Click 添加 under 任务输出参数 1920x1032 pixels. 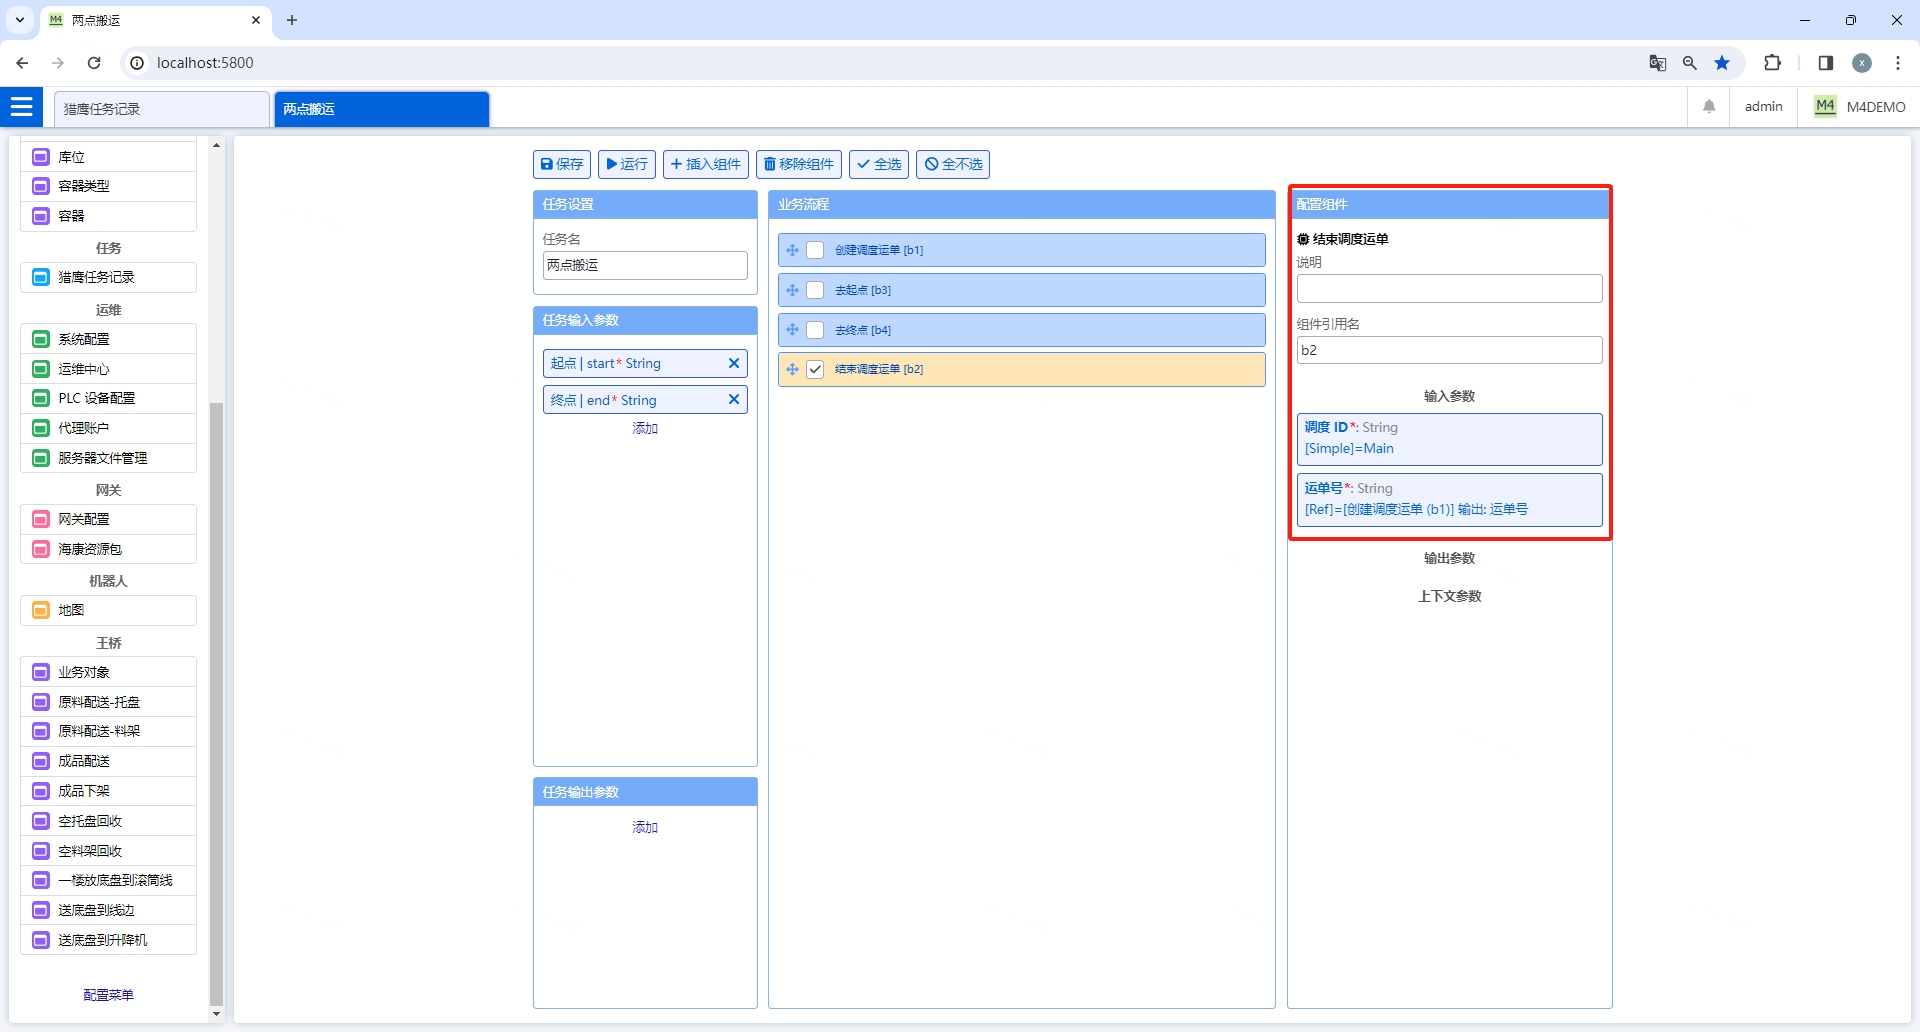point(645,827)
